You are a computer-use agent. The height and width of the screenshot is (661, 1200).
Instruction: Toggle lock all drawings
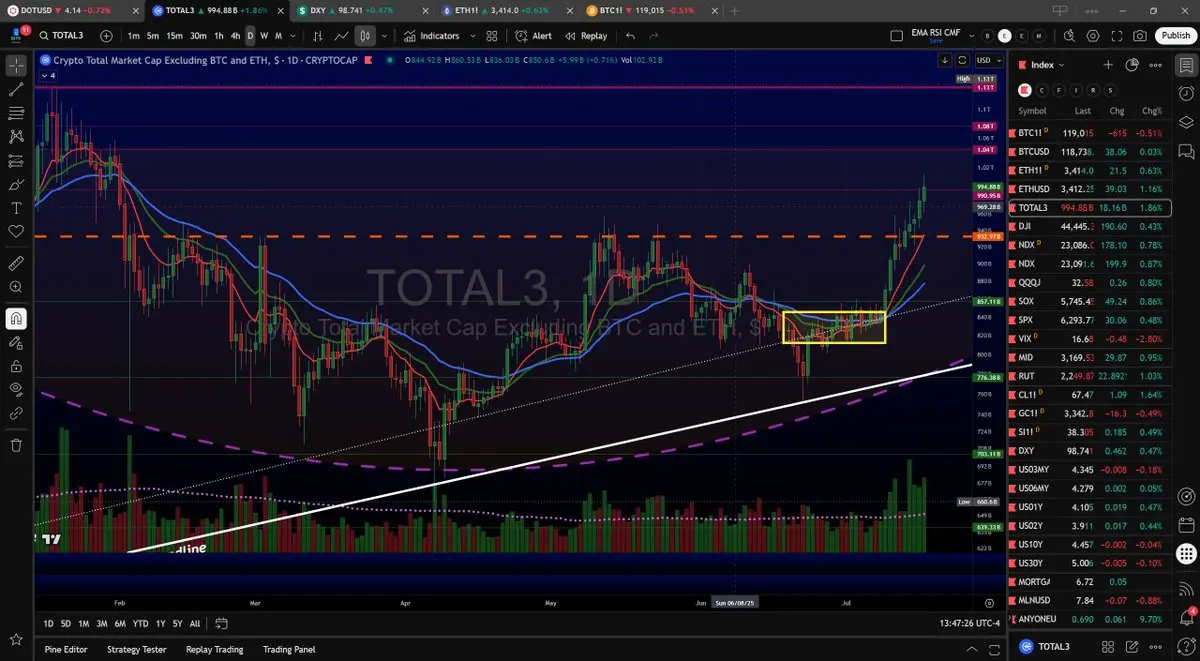[16, 366]
